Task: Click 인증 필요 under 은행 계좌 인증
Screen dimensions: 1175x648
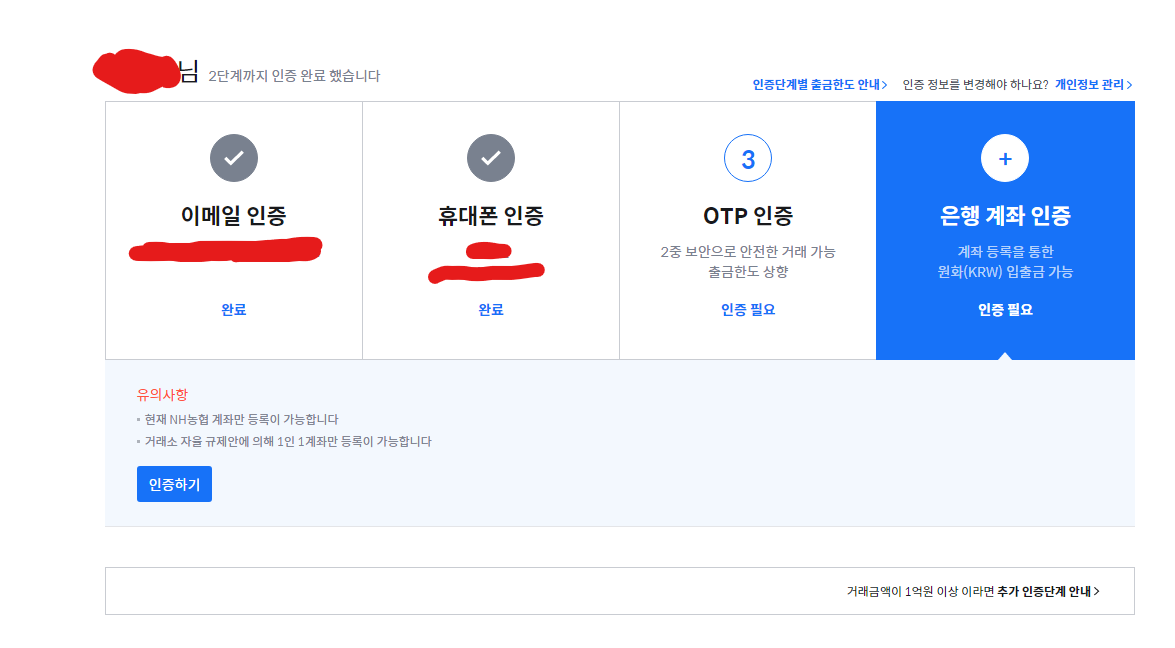Action: [1005, 309]
